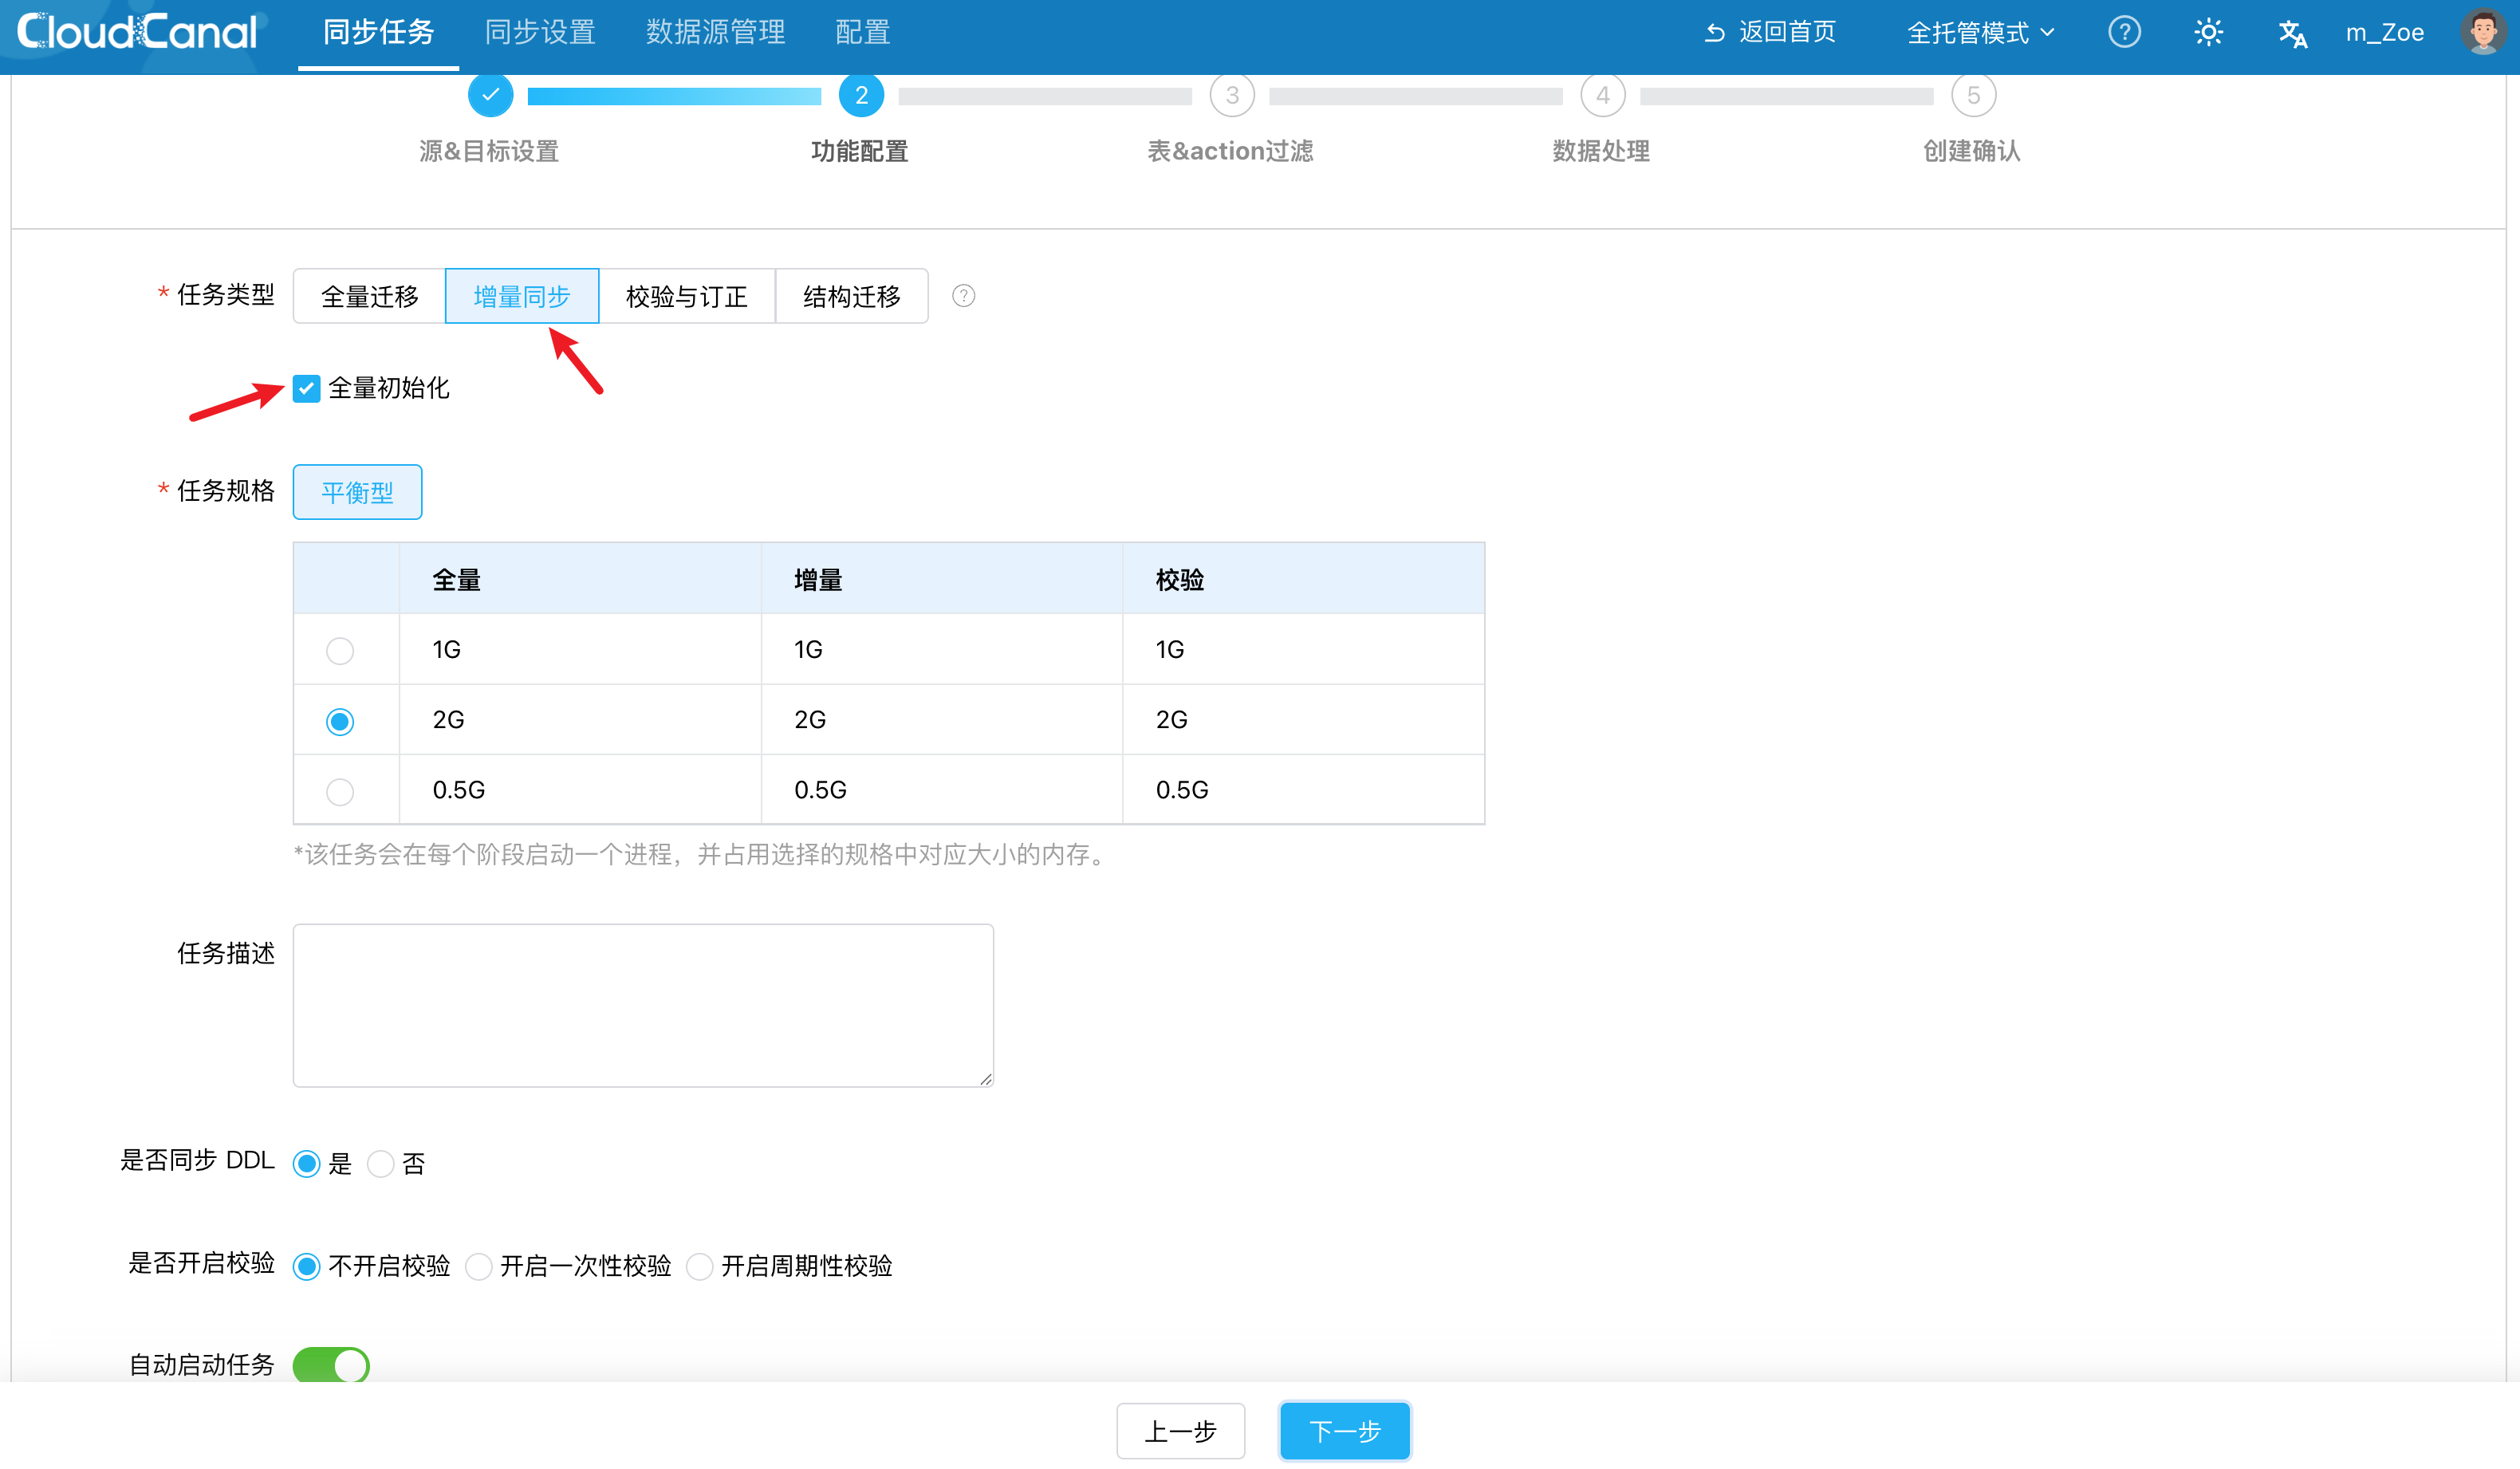Select the 全量迁移 task type
The image size is (2520, 1469).
pos(369,296)
